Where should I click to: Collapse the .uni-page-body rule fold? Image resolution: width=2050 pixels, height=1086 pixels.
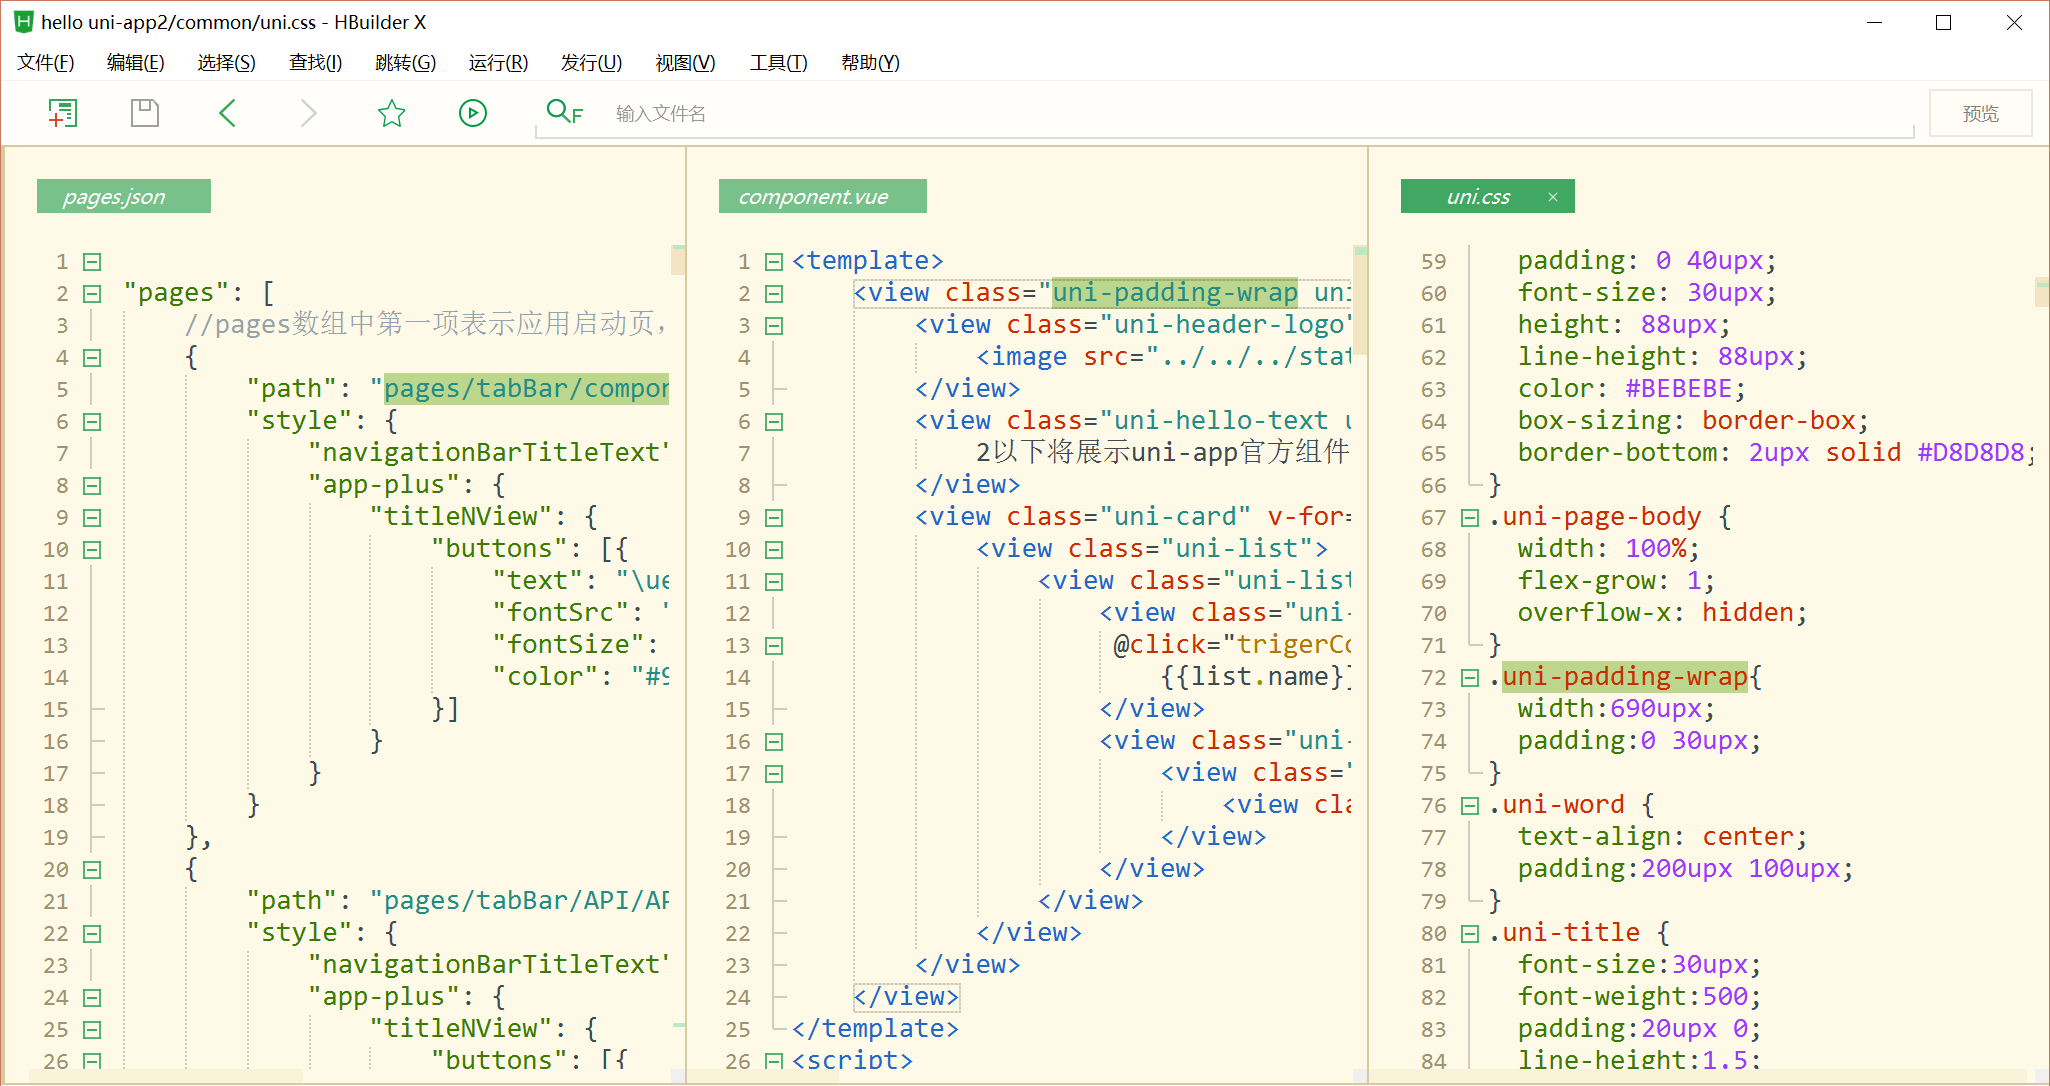1470,518
